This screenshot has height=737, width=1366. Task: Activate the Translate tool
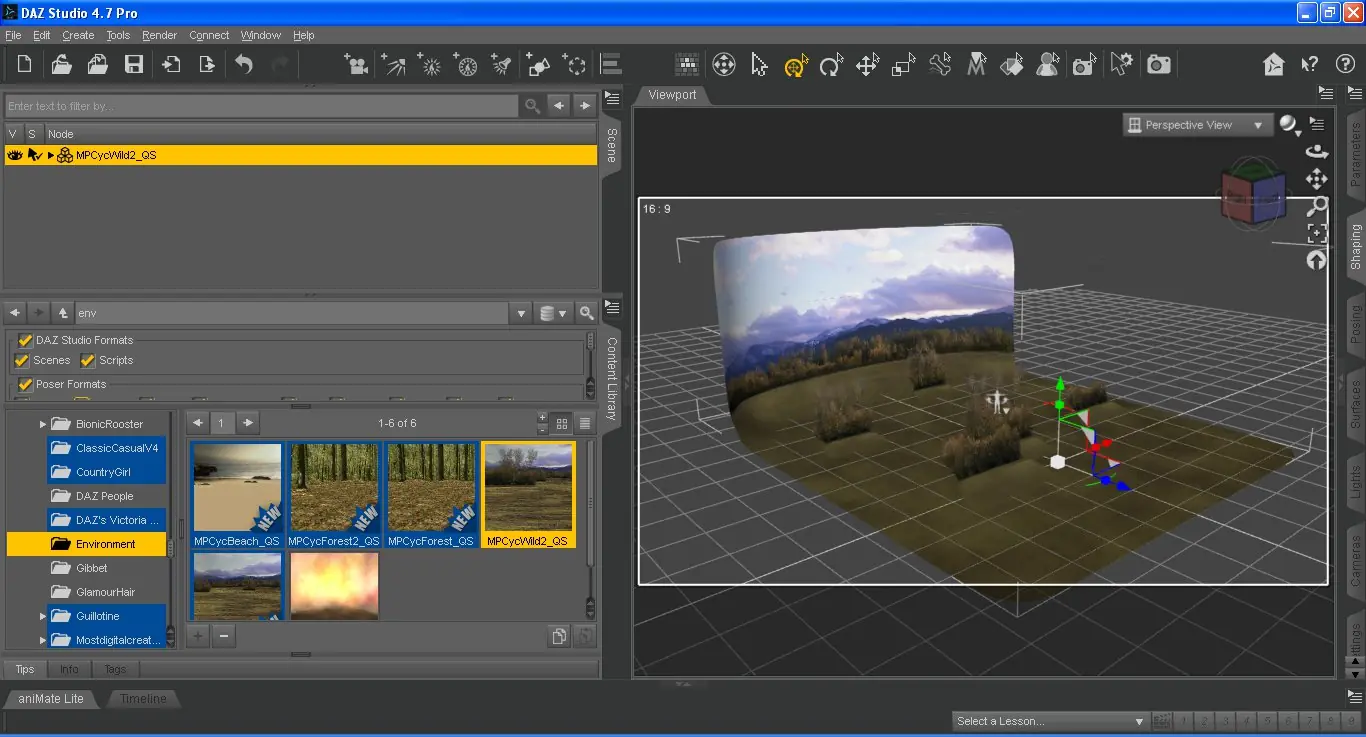coord(867,66)
